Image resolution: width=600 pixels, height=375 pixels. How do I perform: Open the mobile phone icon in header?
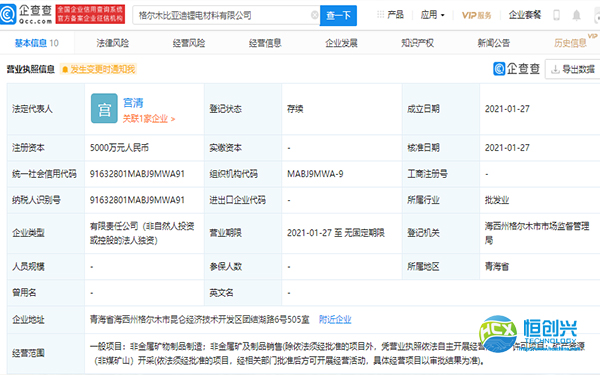[557, 15]
